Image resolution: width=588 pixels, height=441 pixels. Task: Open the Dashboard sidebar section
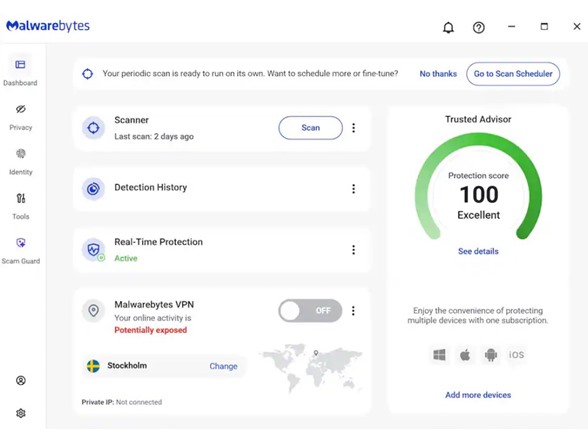(x=20, y=72)
